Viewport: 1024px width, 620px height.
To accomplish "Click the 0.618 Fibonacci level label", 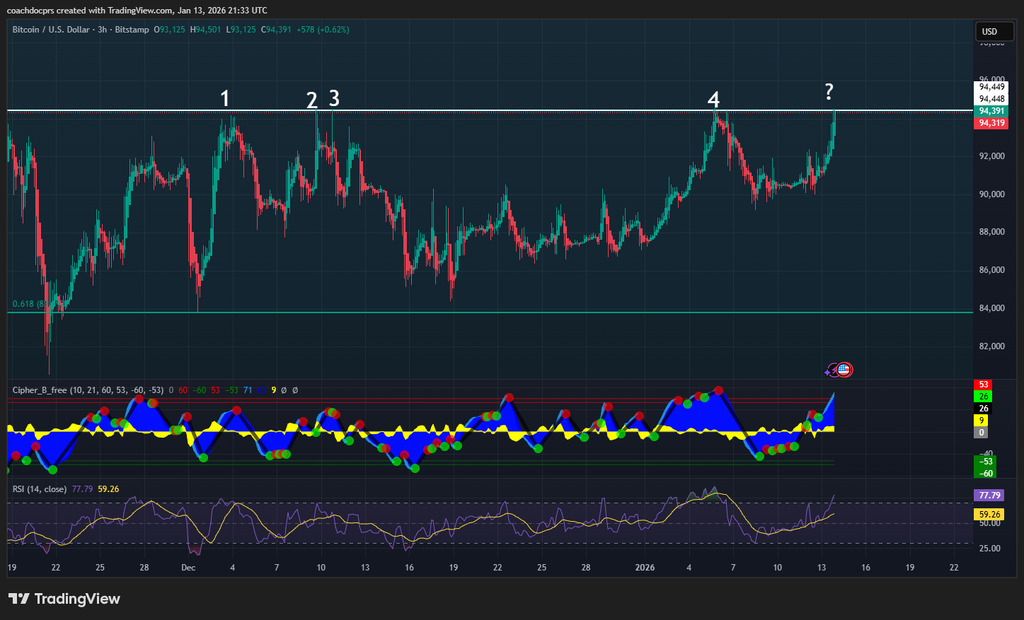I will (x=25, y=304).
